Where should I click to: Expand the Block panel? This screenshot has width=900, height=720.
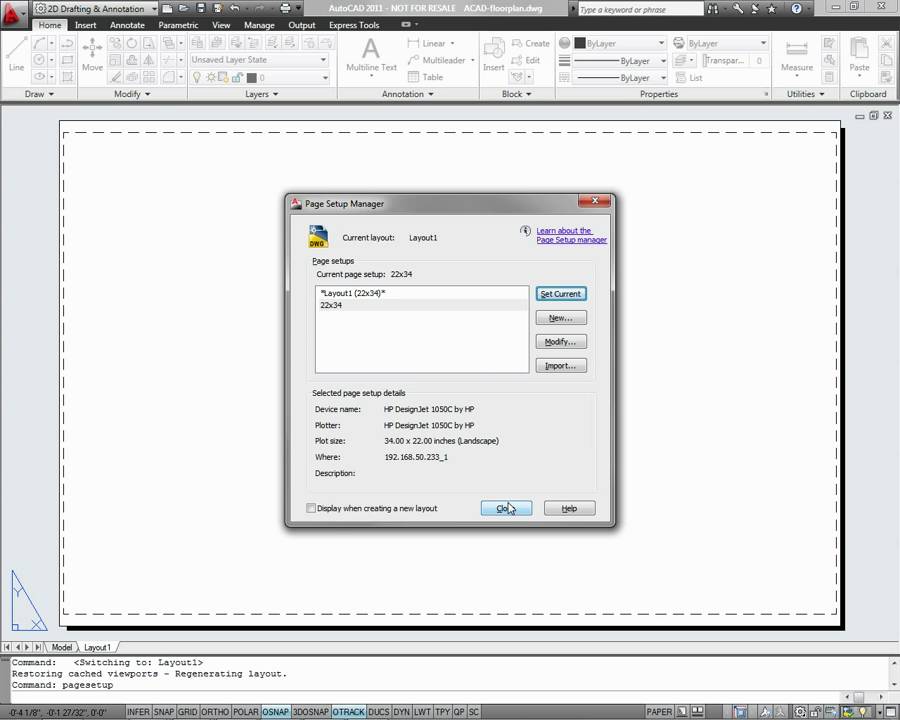pyautogui.click(x=517, y=94)
